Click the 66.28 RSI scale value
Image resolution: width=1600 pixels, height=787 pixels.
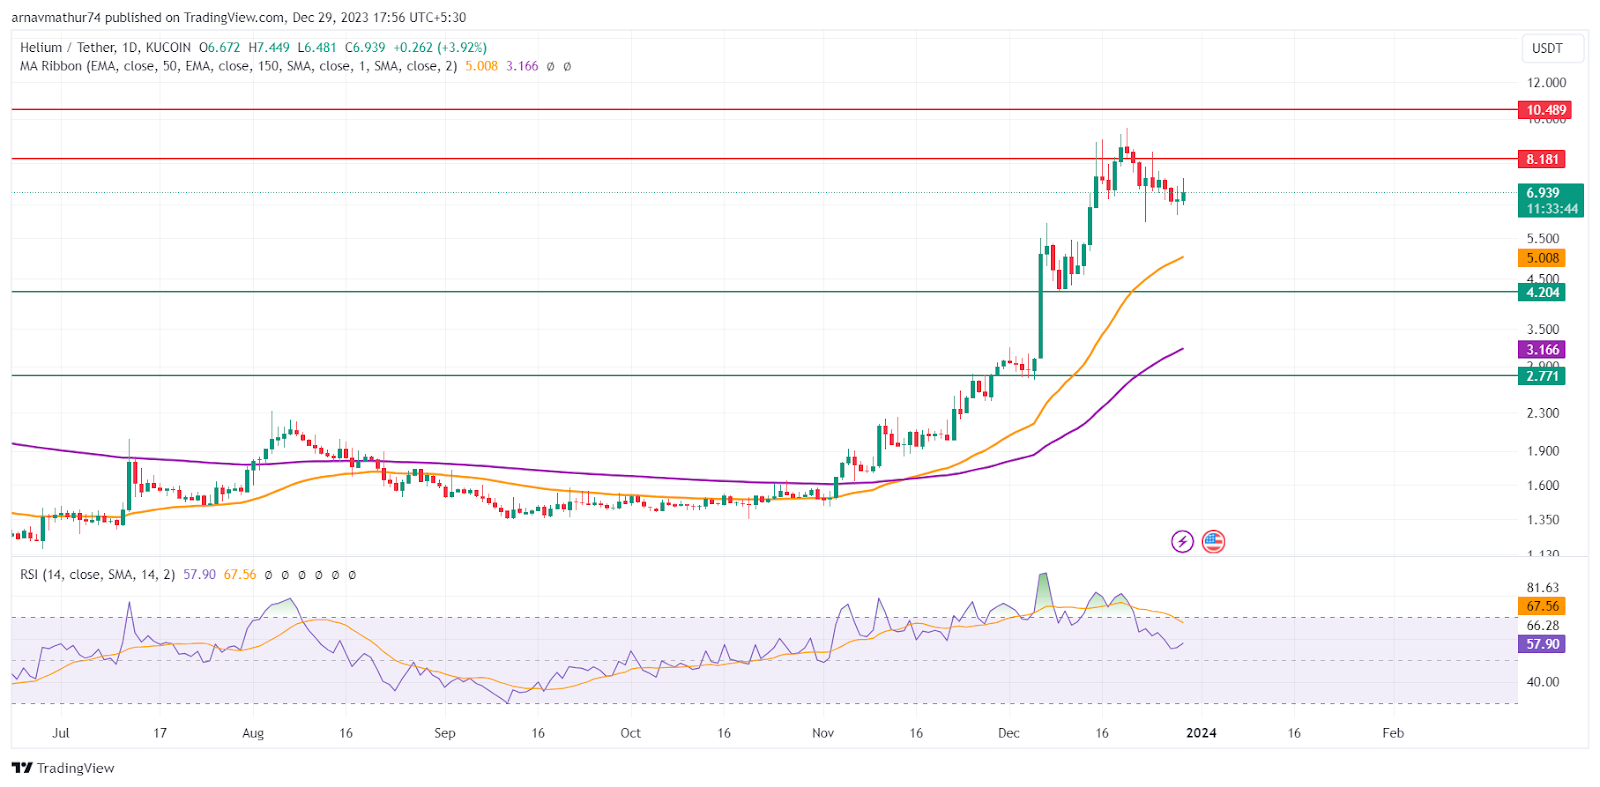pos(1543,626)
